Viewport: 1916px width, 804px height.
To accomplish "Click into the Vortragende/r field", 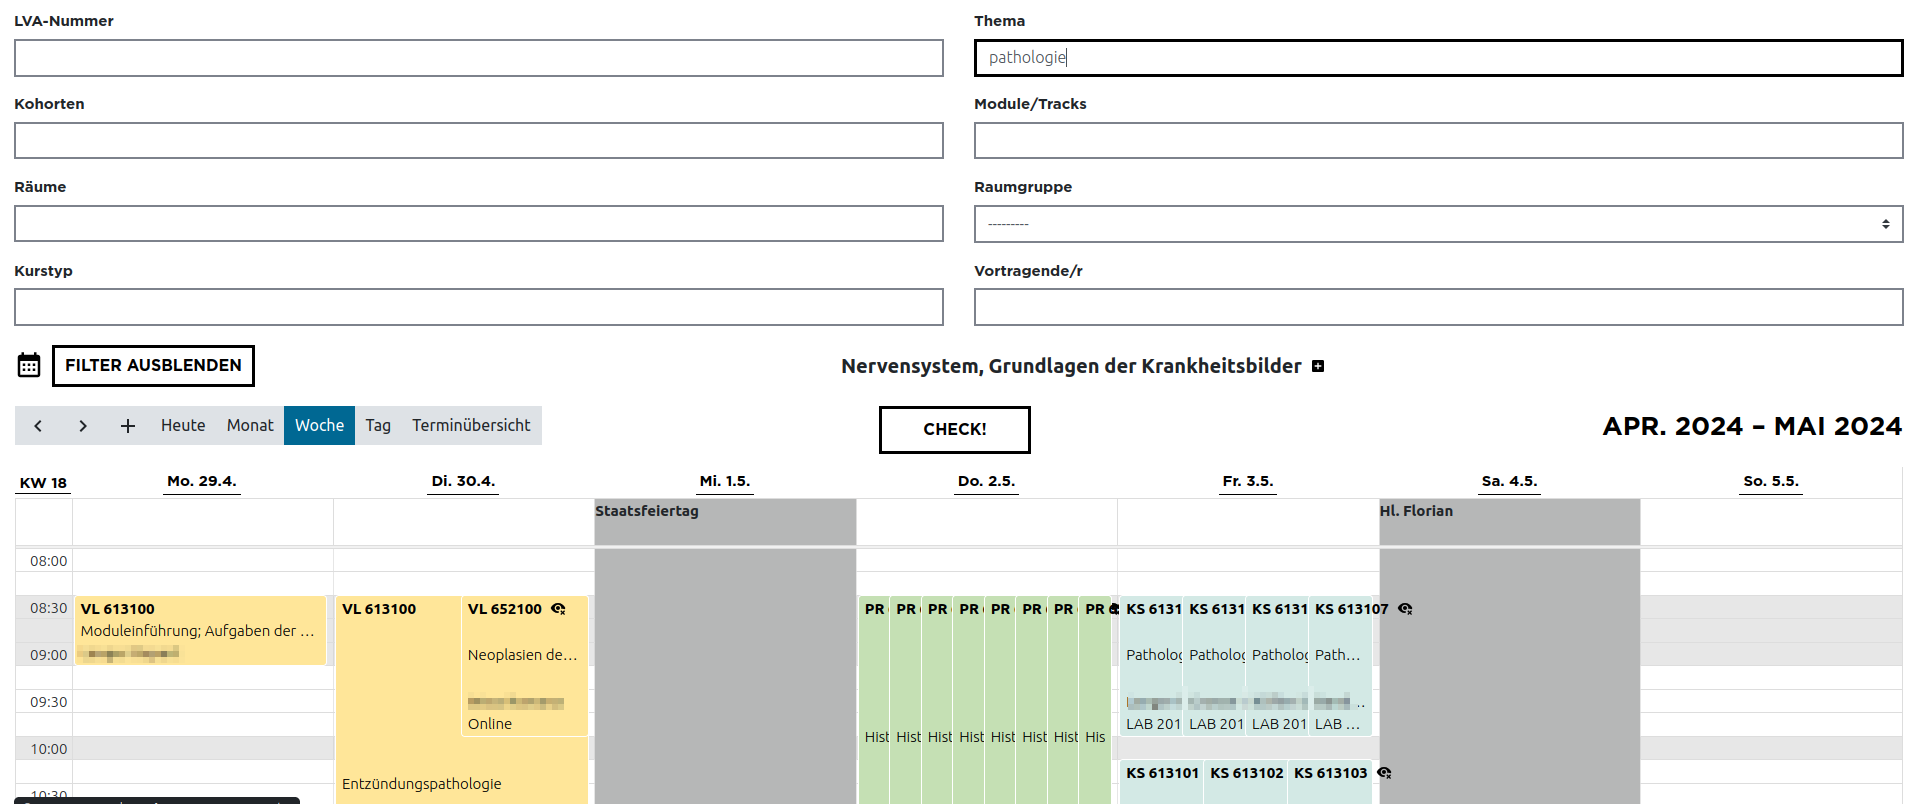I will tap(1437, 307).
